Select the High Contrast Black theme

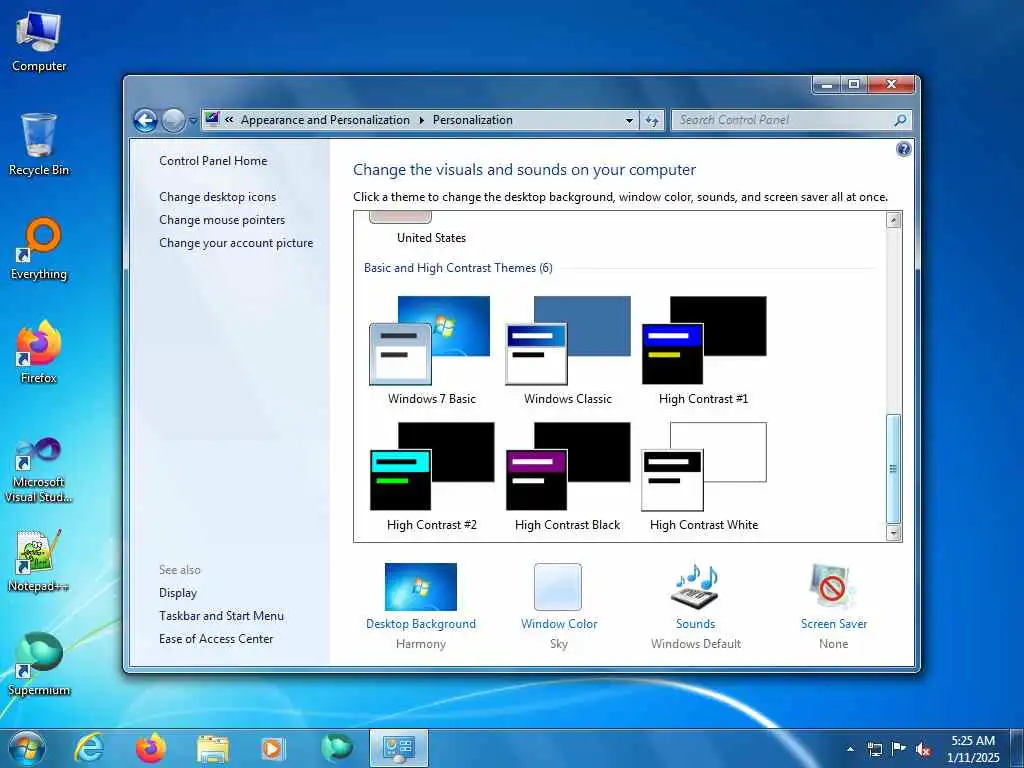coord(568,477)
